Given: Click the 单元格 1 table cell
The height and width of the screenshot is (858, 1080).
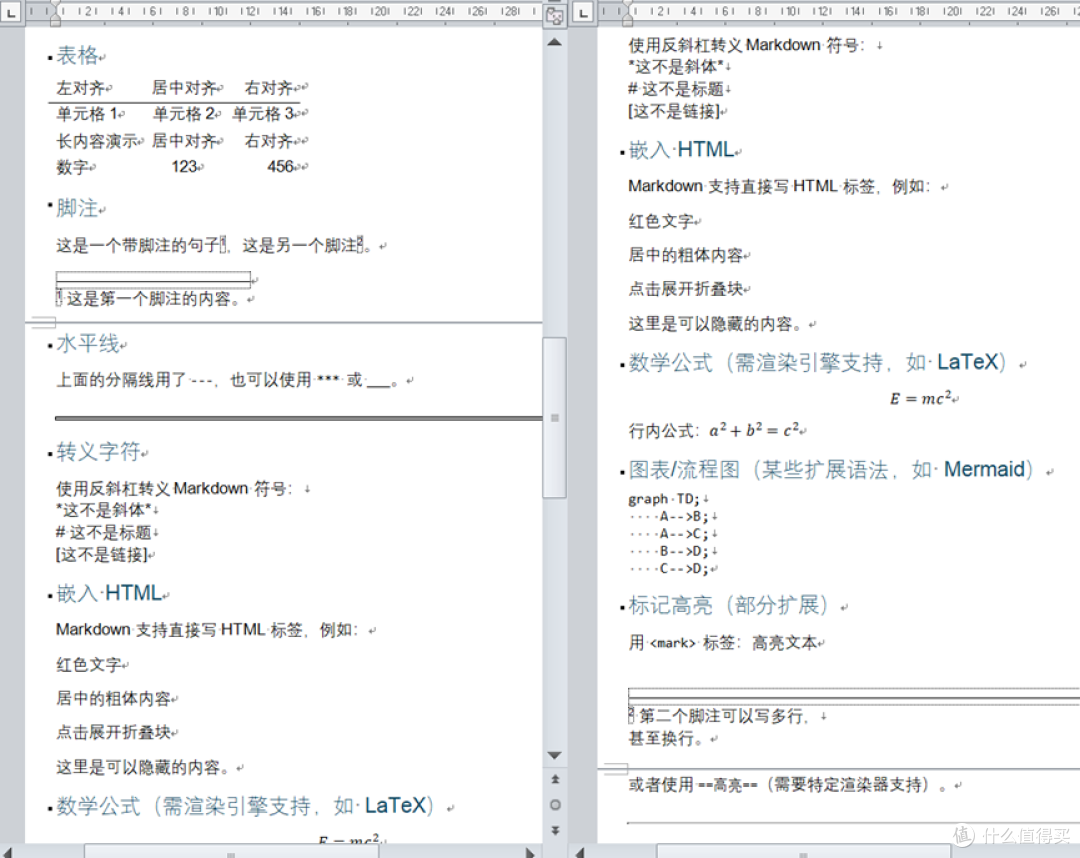Looking at the screenshot, I should click(87, 114).
